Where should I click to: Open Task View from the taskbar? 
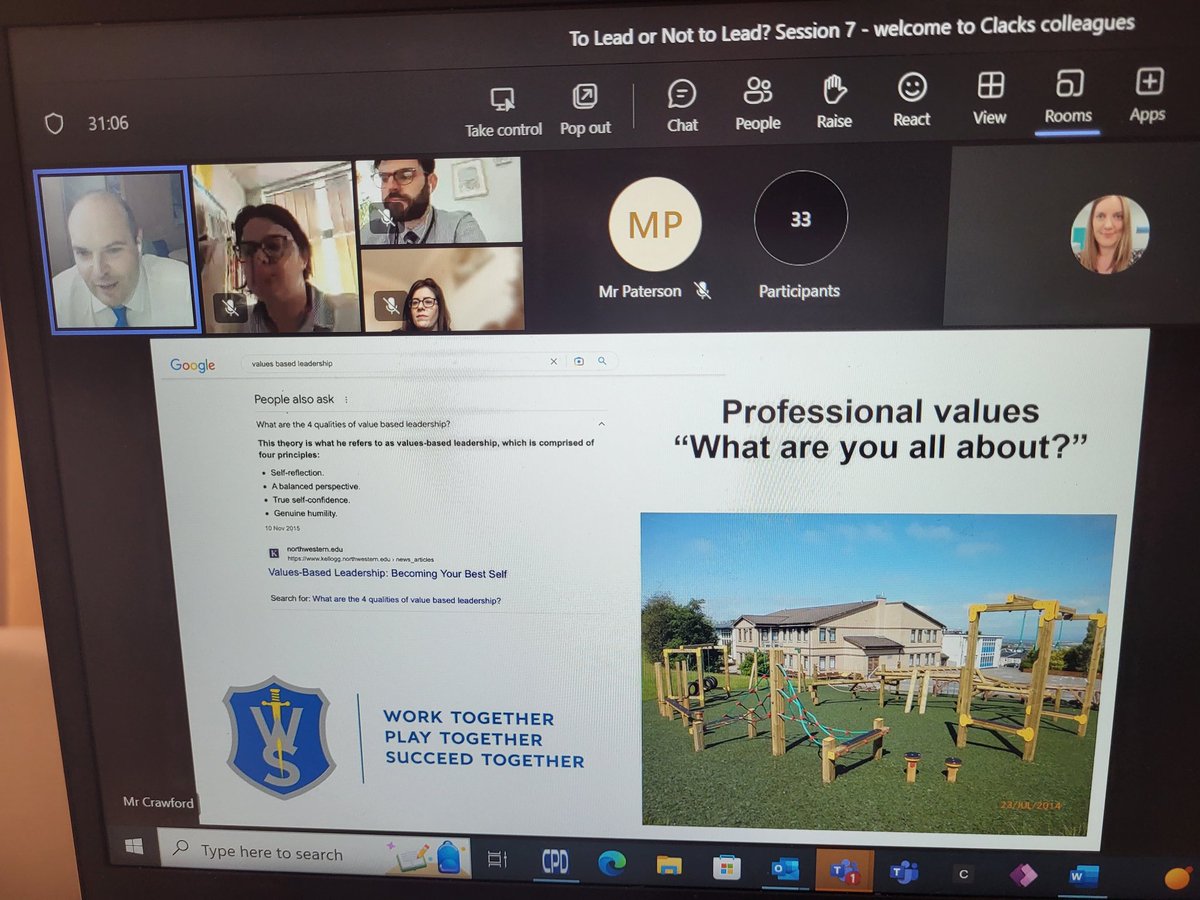496,858
